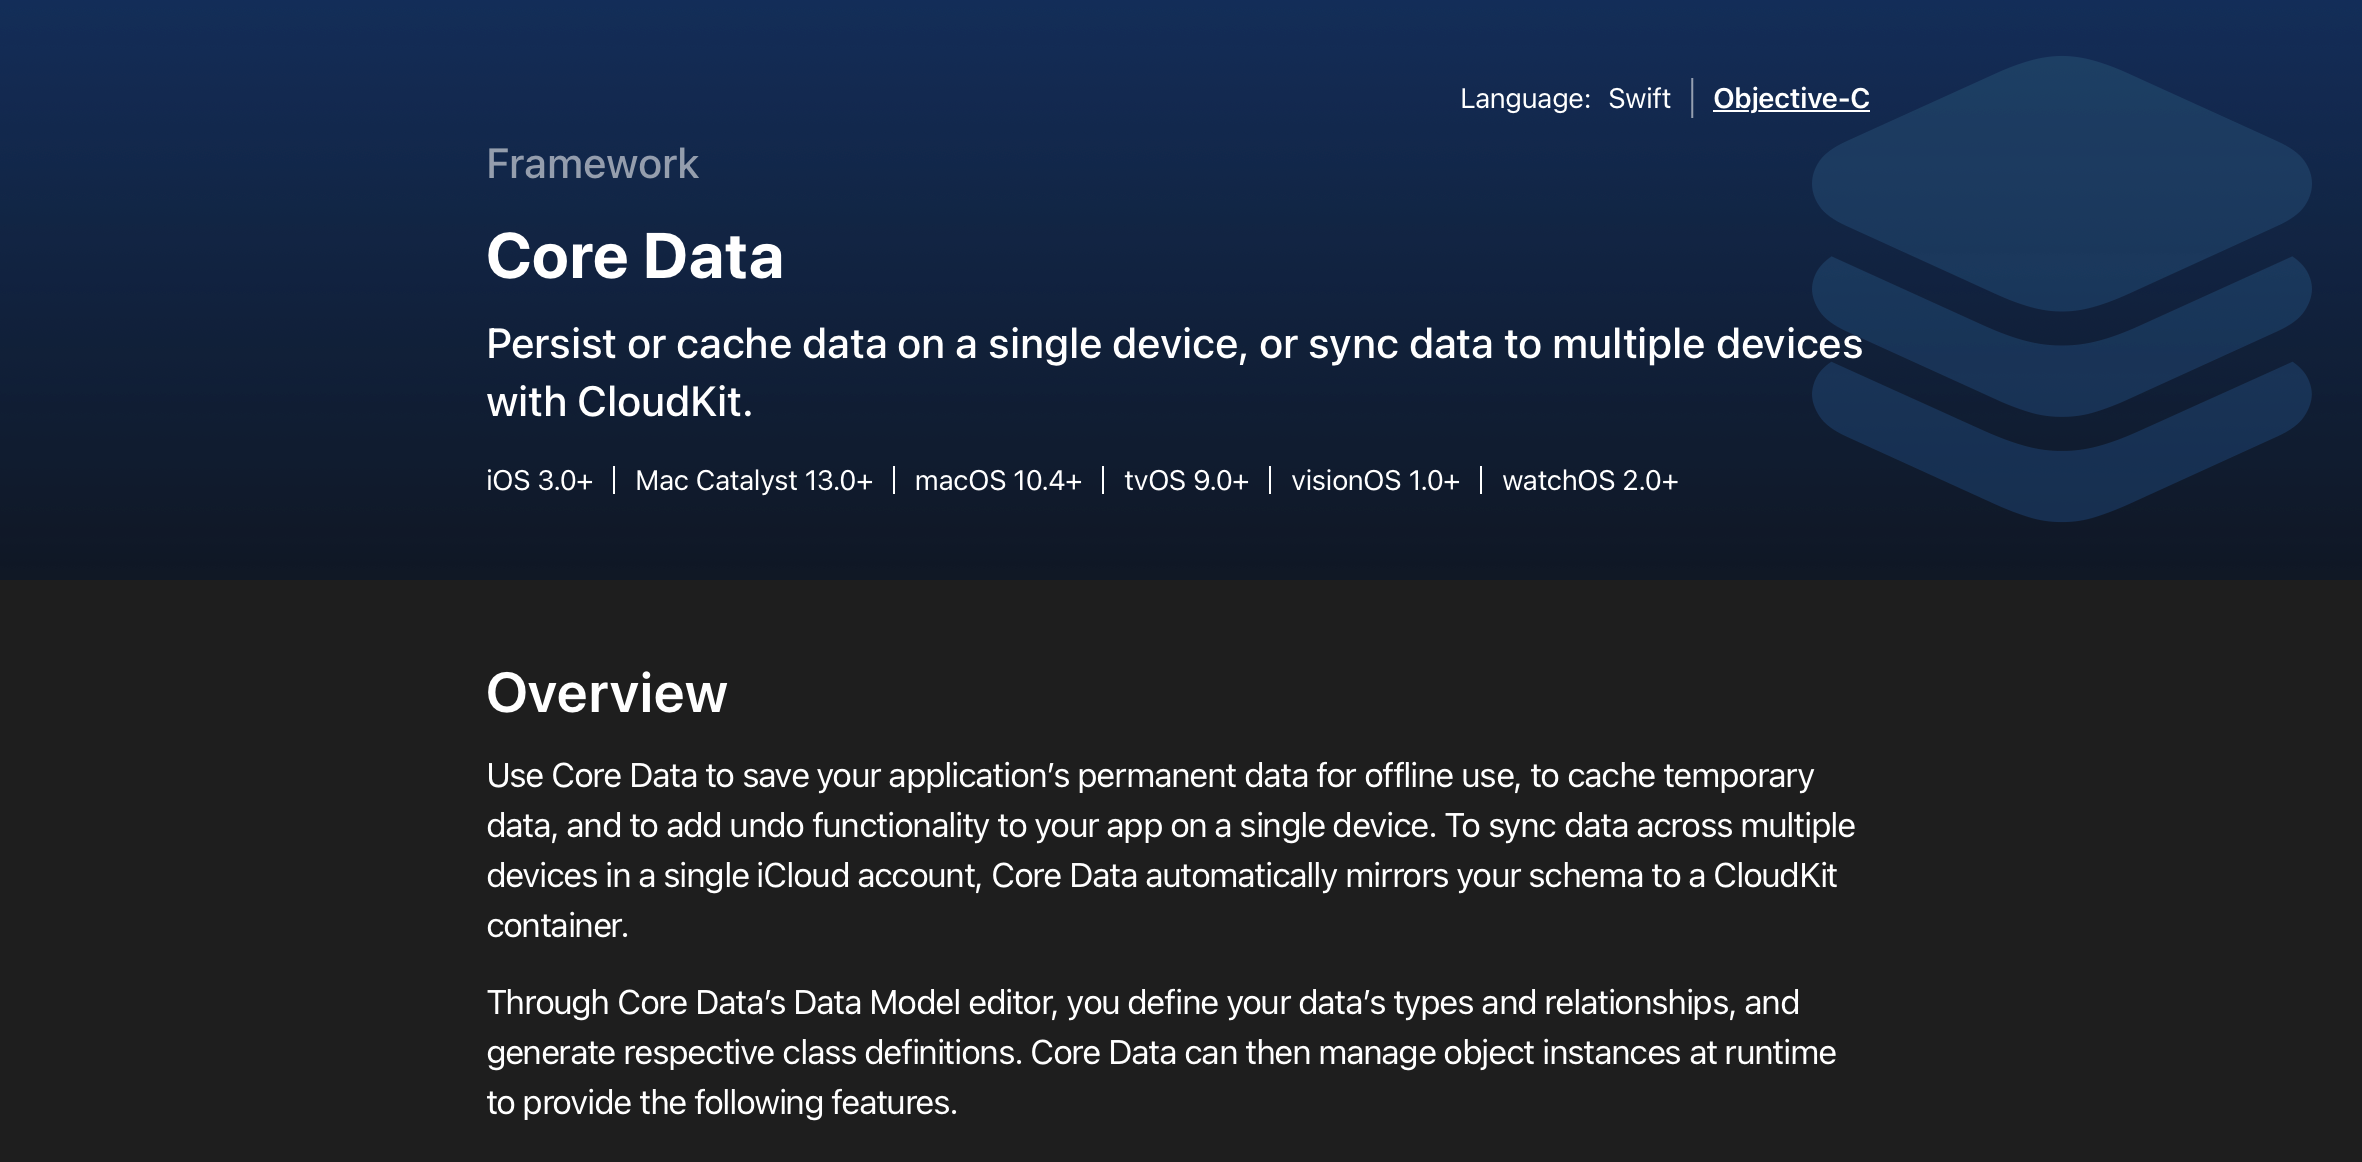Click the Core Data page title

pos(634,256)
